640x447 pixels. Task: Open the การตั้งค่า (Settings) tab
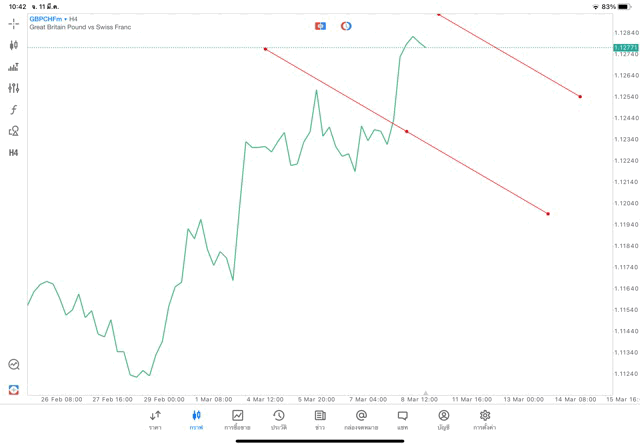point(485,420)
